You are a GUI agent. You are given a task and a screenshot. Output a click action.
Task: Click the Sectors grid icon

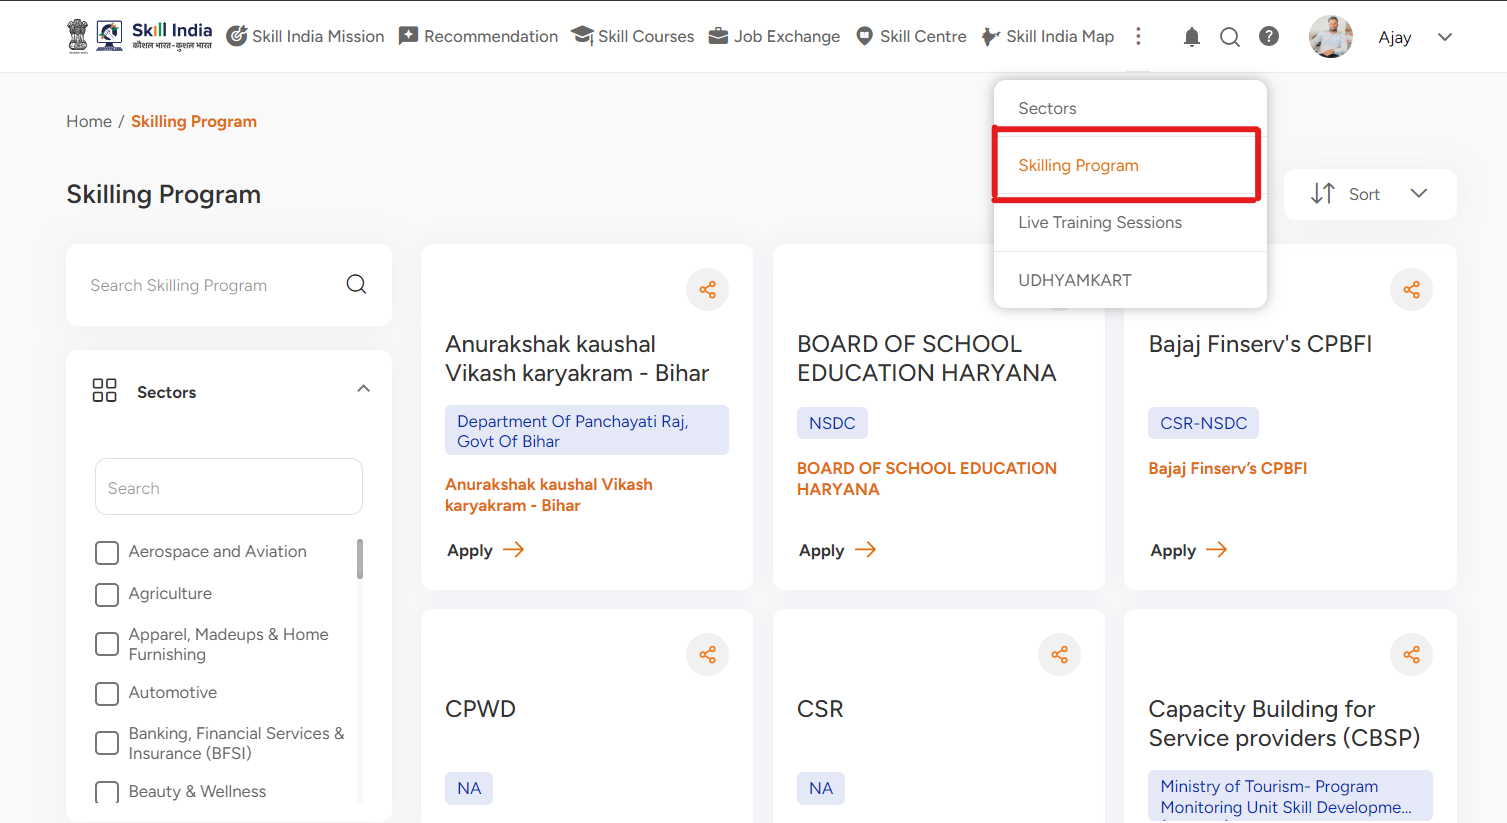pyautogui.click(x=104, y=390)
